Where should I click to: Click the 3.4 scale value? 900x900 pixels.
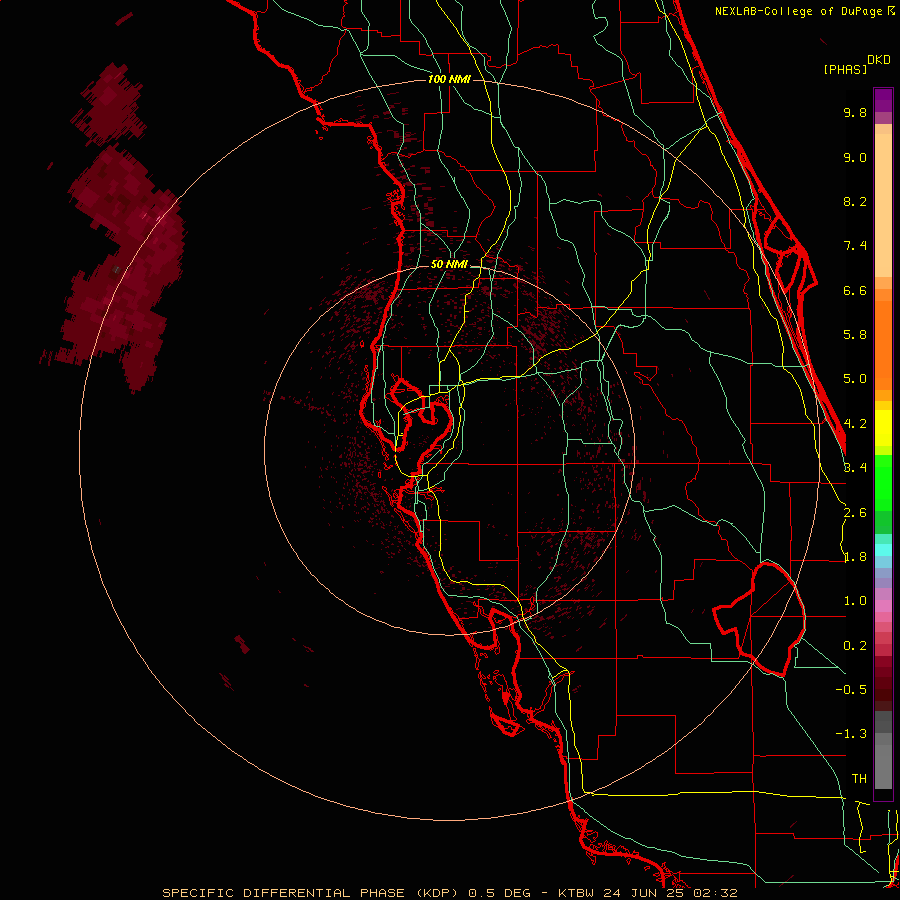[855, 468]
